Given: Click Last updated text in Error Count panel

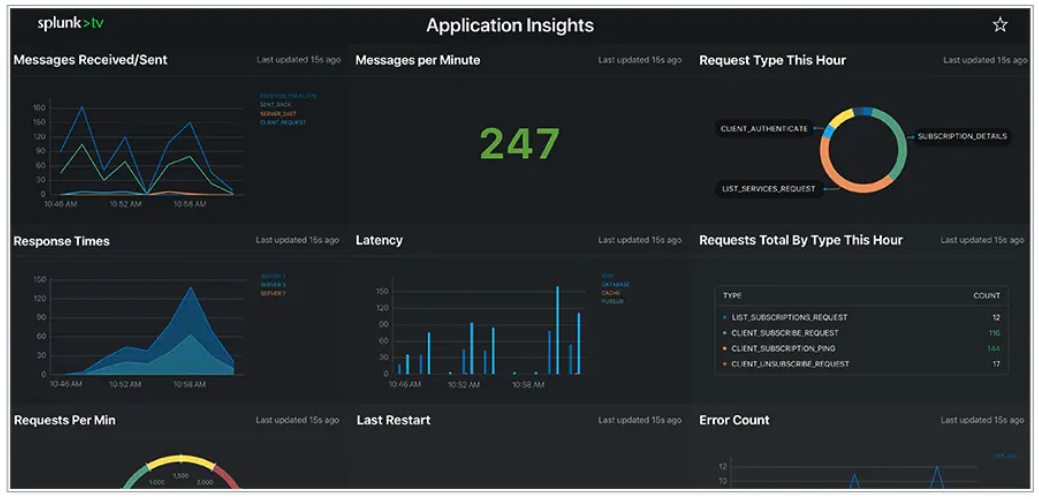Looking at the screenshot, I should (x=983, y=420).
